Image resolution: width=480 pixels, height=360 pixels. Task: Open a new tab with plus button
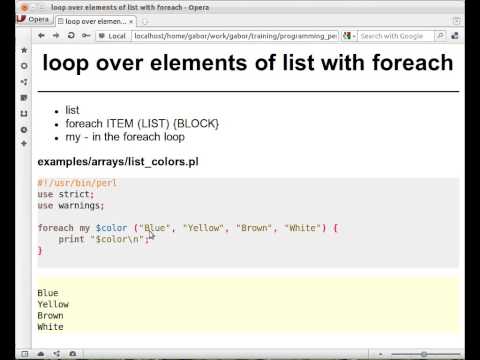[145, 22]
